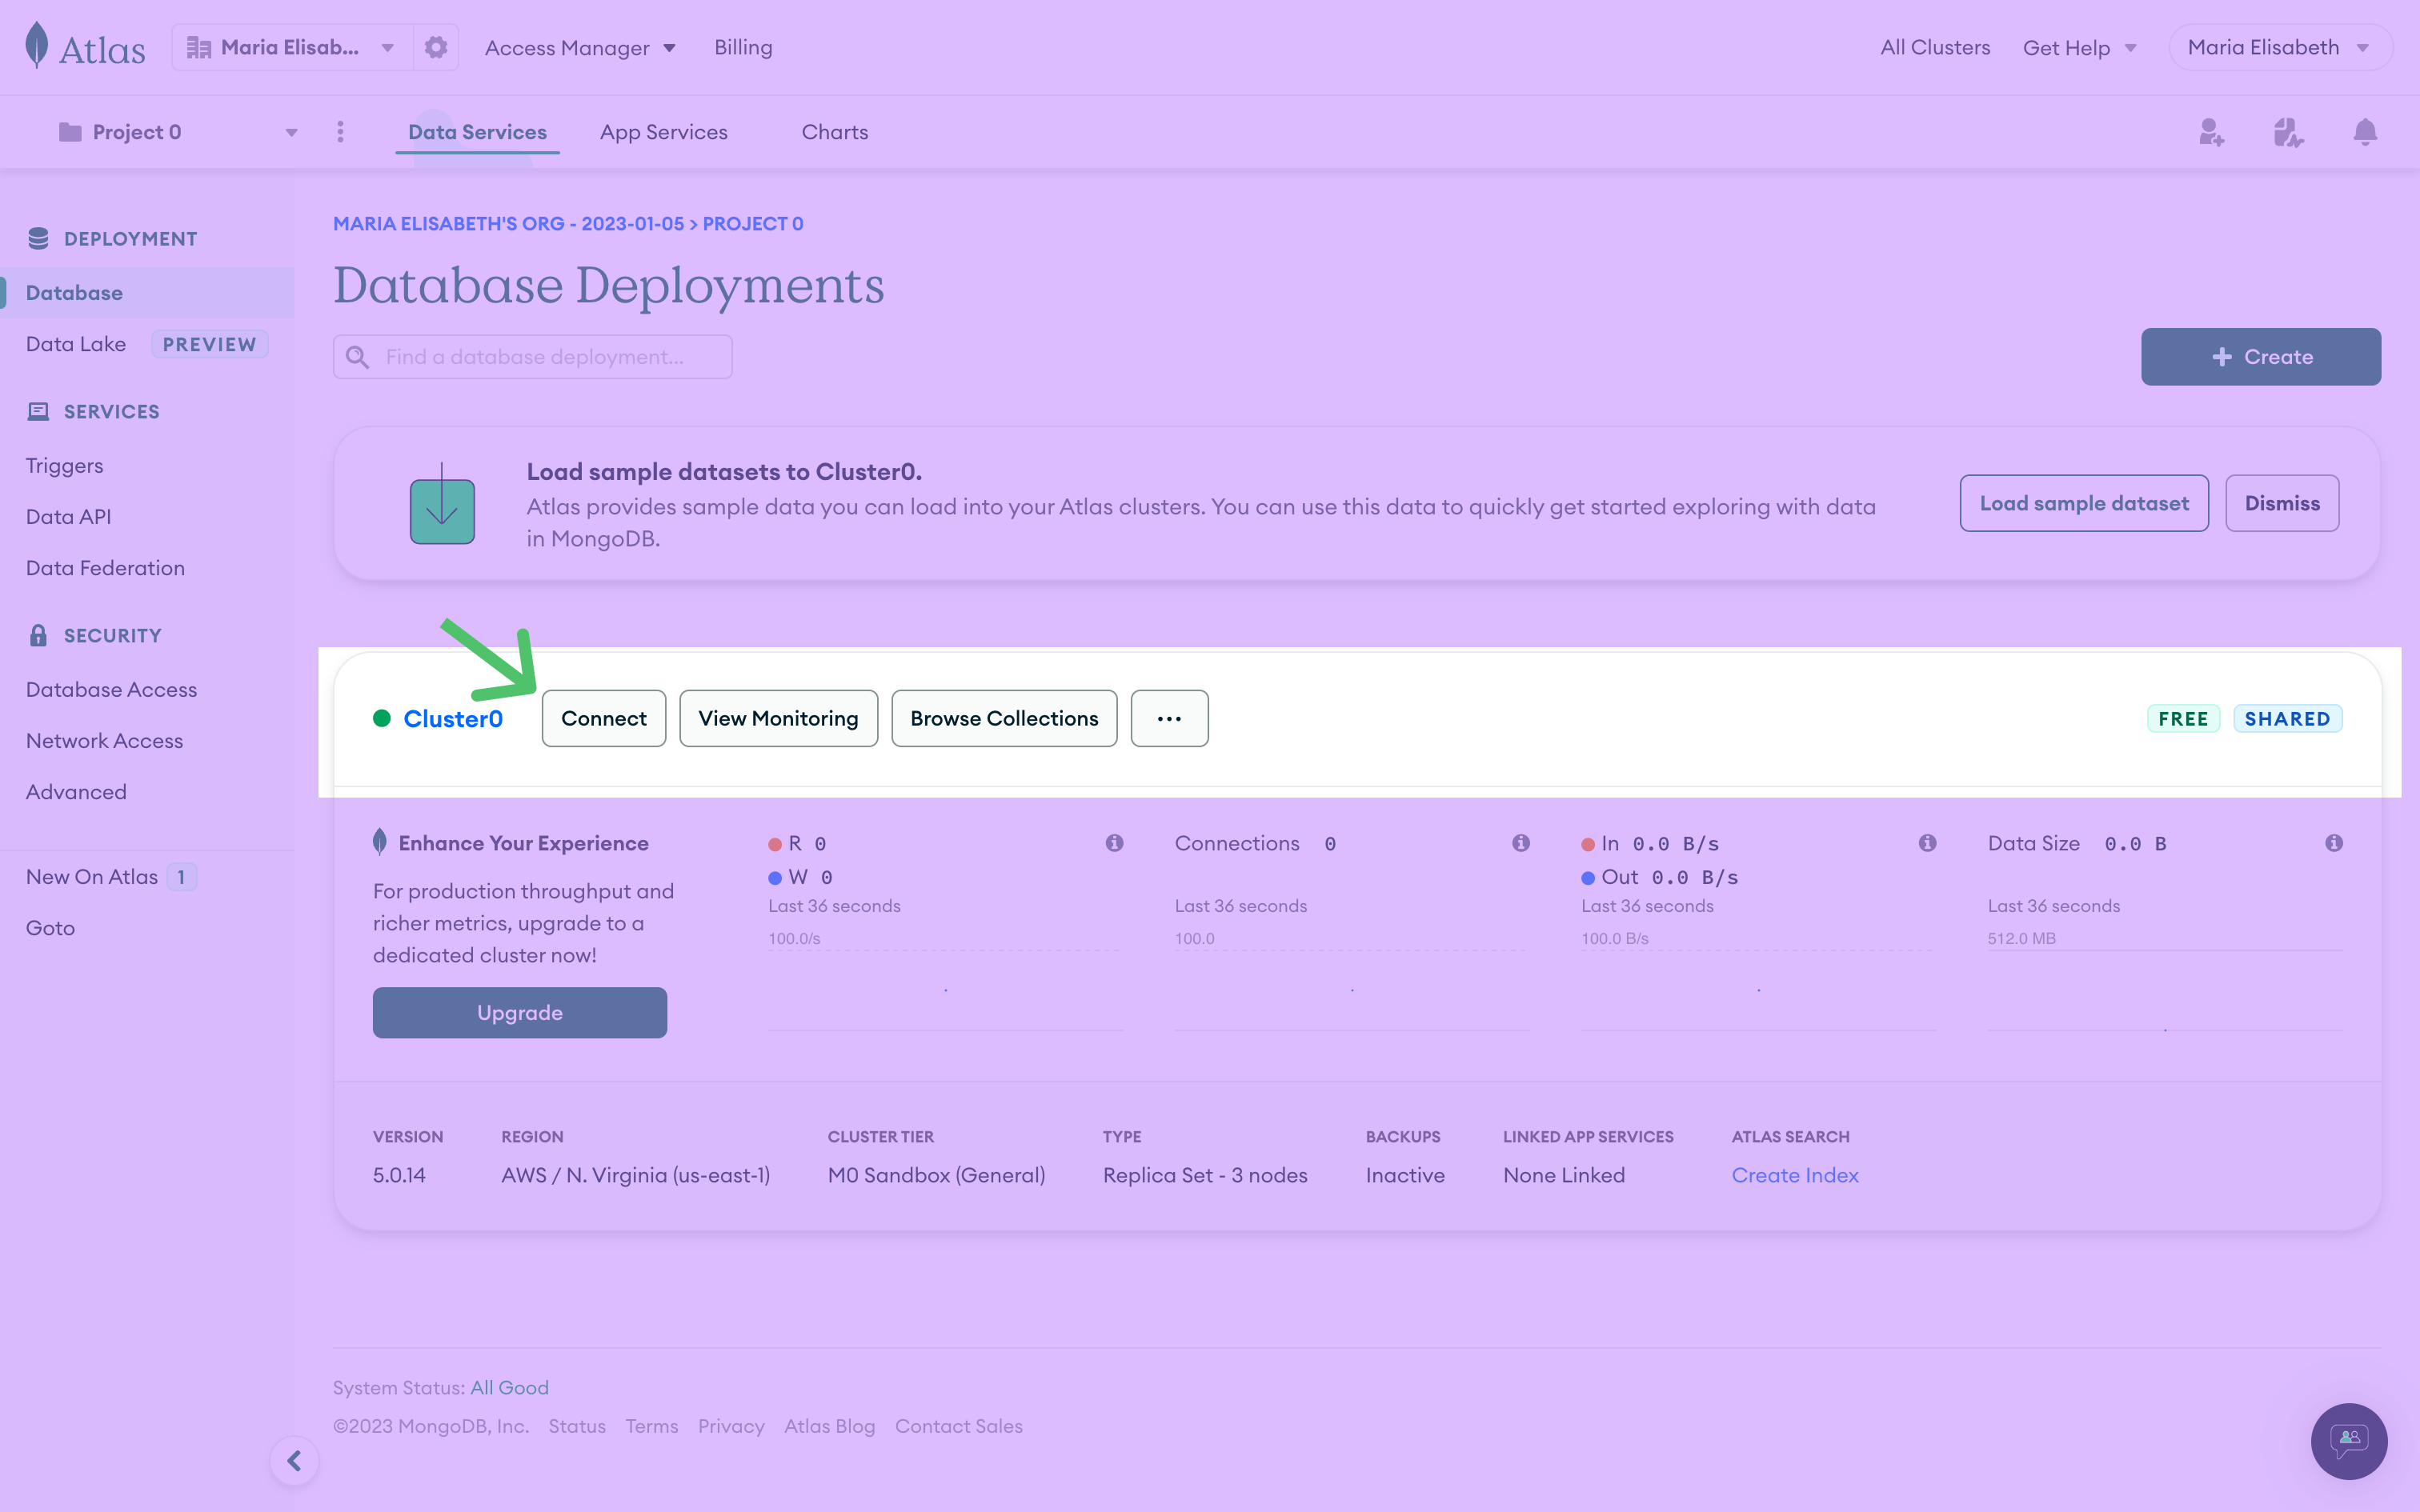Click the Atlas leaf logo
Viewport: 2420px width, 1512px height.
[x=37, y=46]
